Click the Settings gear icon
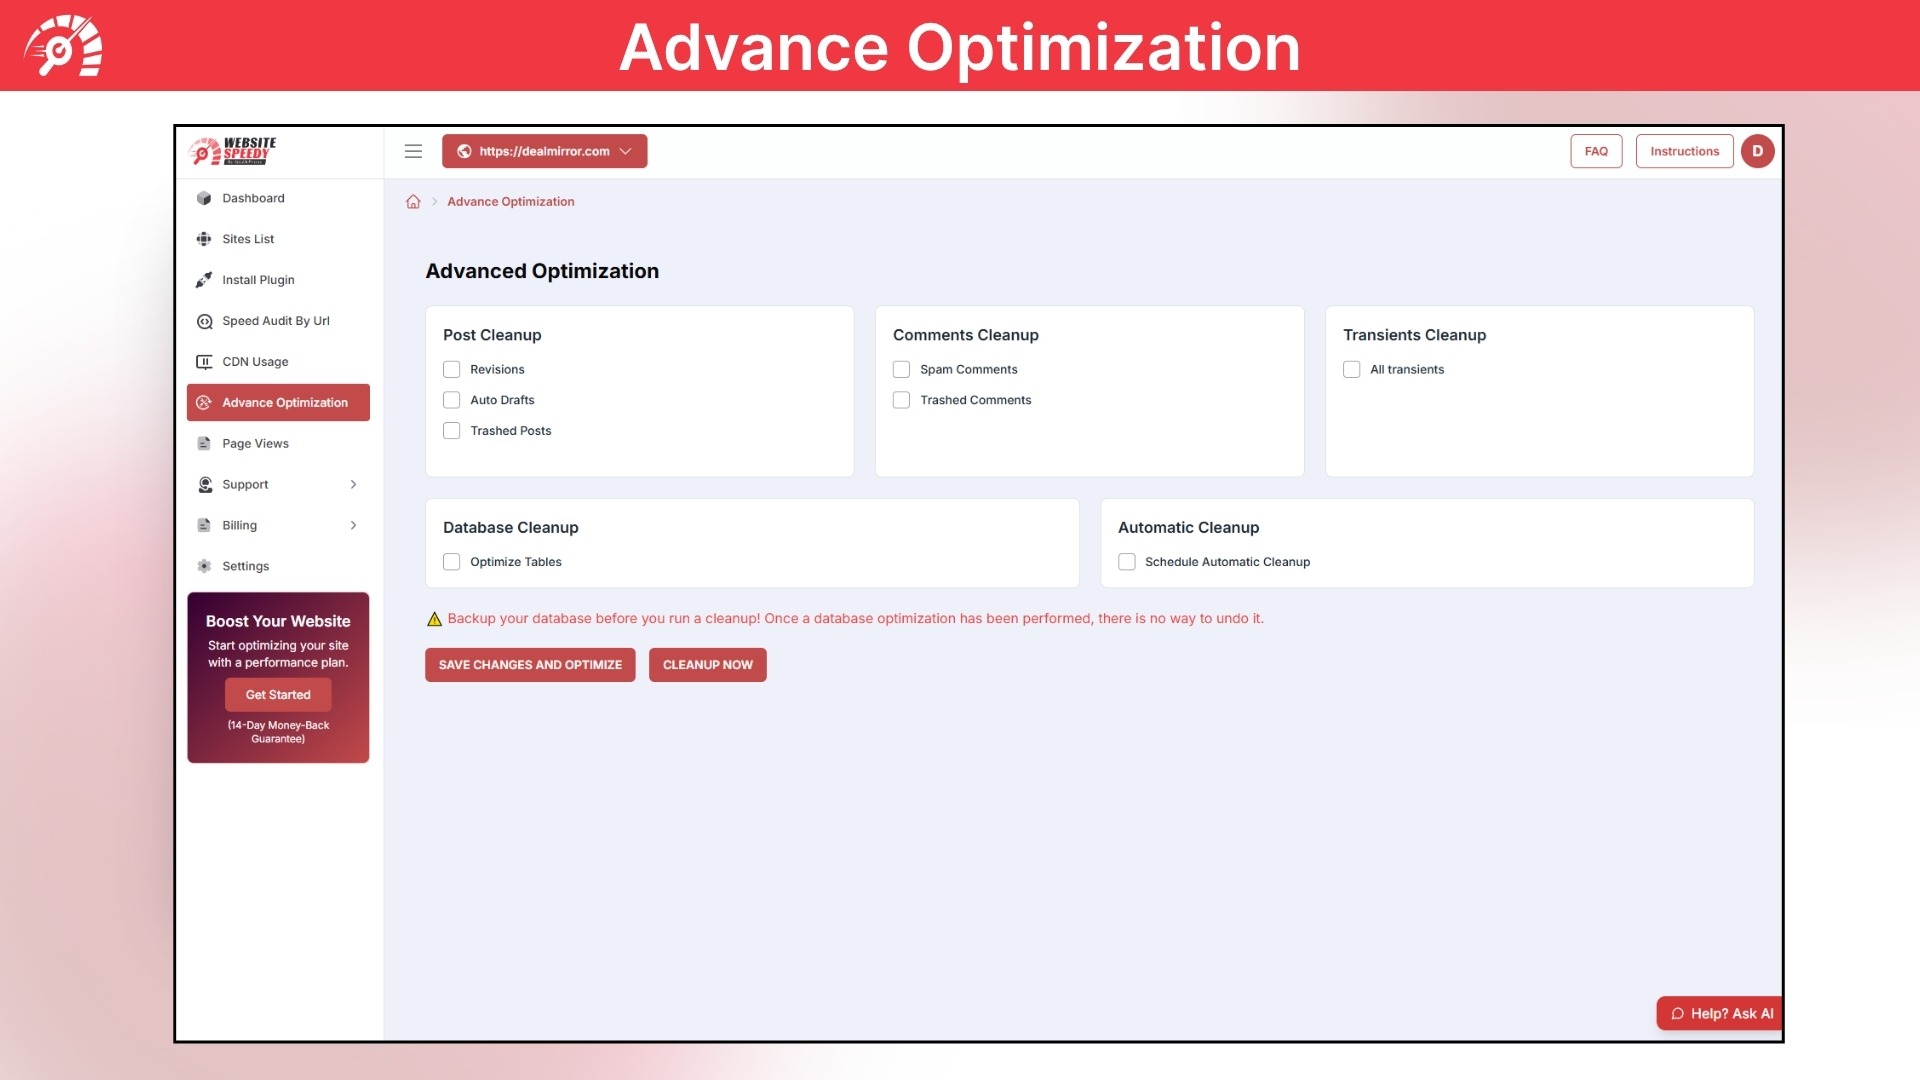The image size is (1920, 1080). [204, 566]
